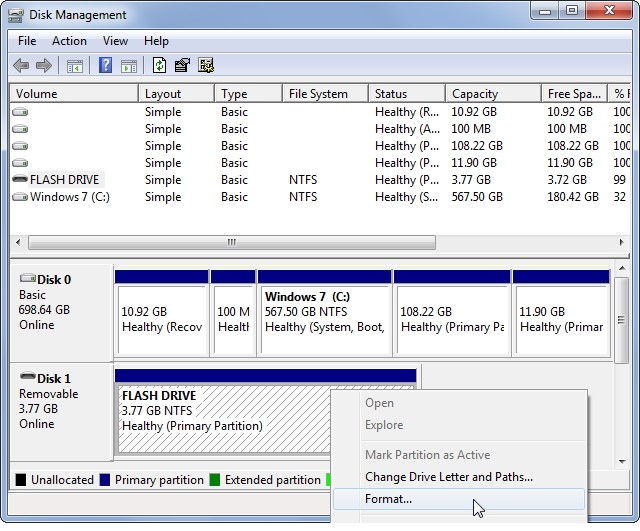640x531 pixels.
Task: Click the 698.64 GB label under Disk 0
Action: (44, 310)
